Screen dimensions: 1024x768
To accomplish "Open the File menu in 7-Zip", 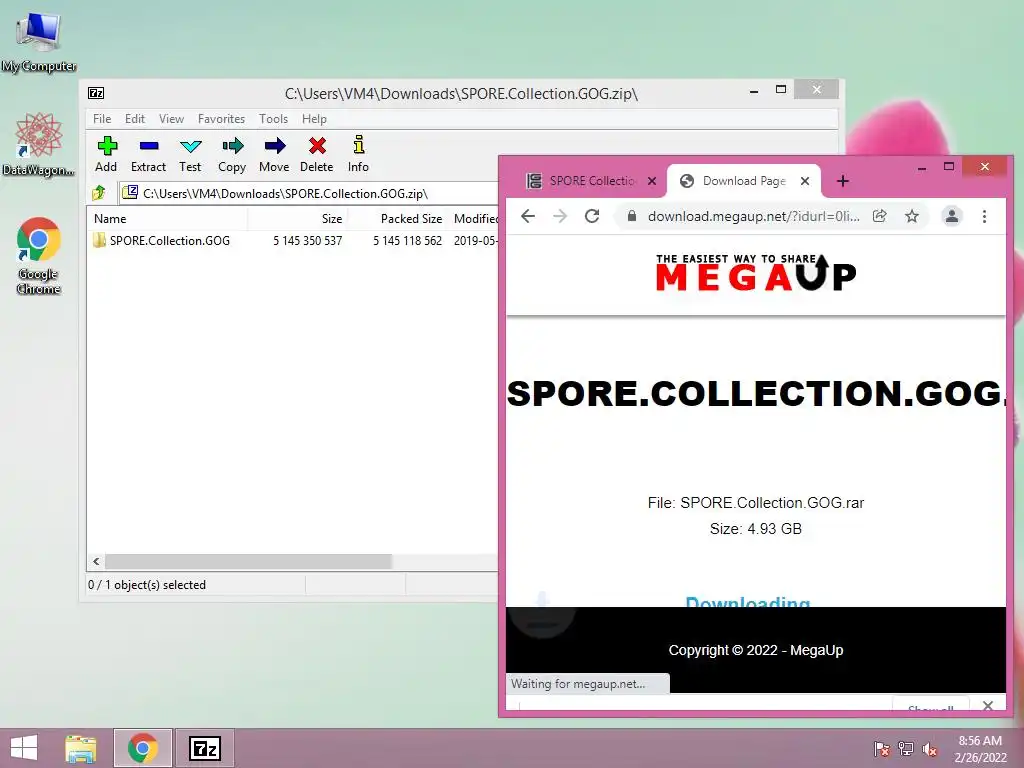I will click(x=102, y=119).
